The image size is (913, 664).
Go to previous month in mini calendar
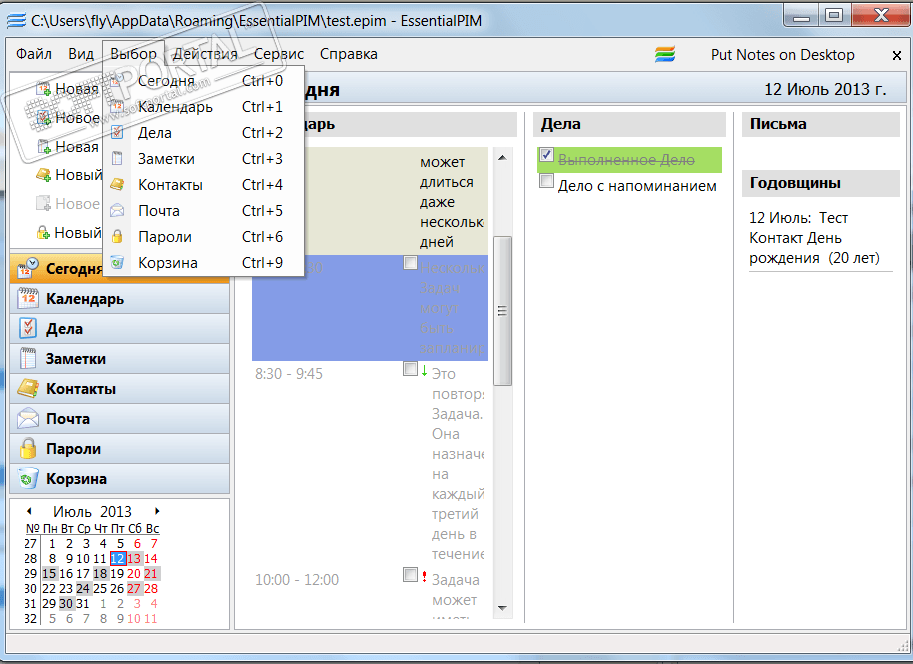(x=29, y=511)
